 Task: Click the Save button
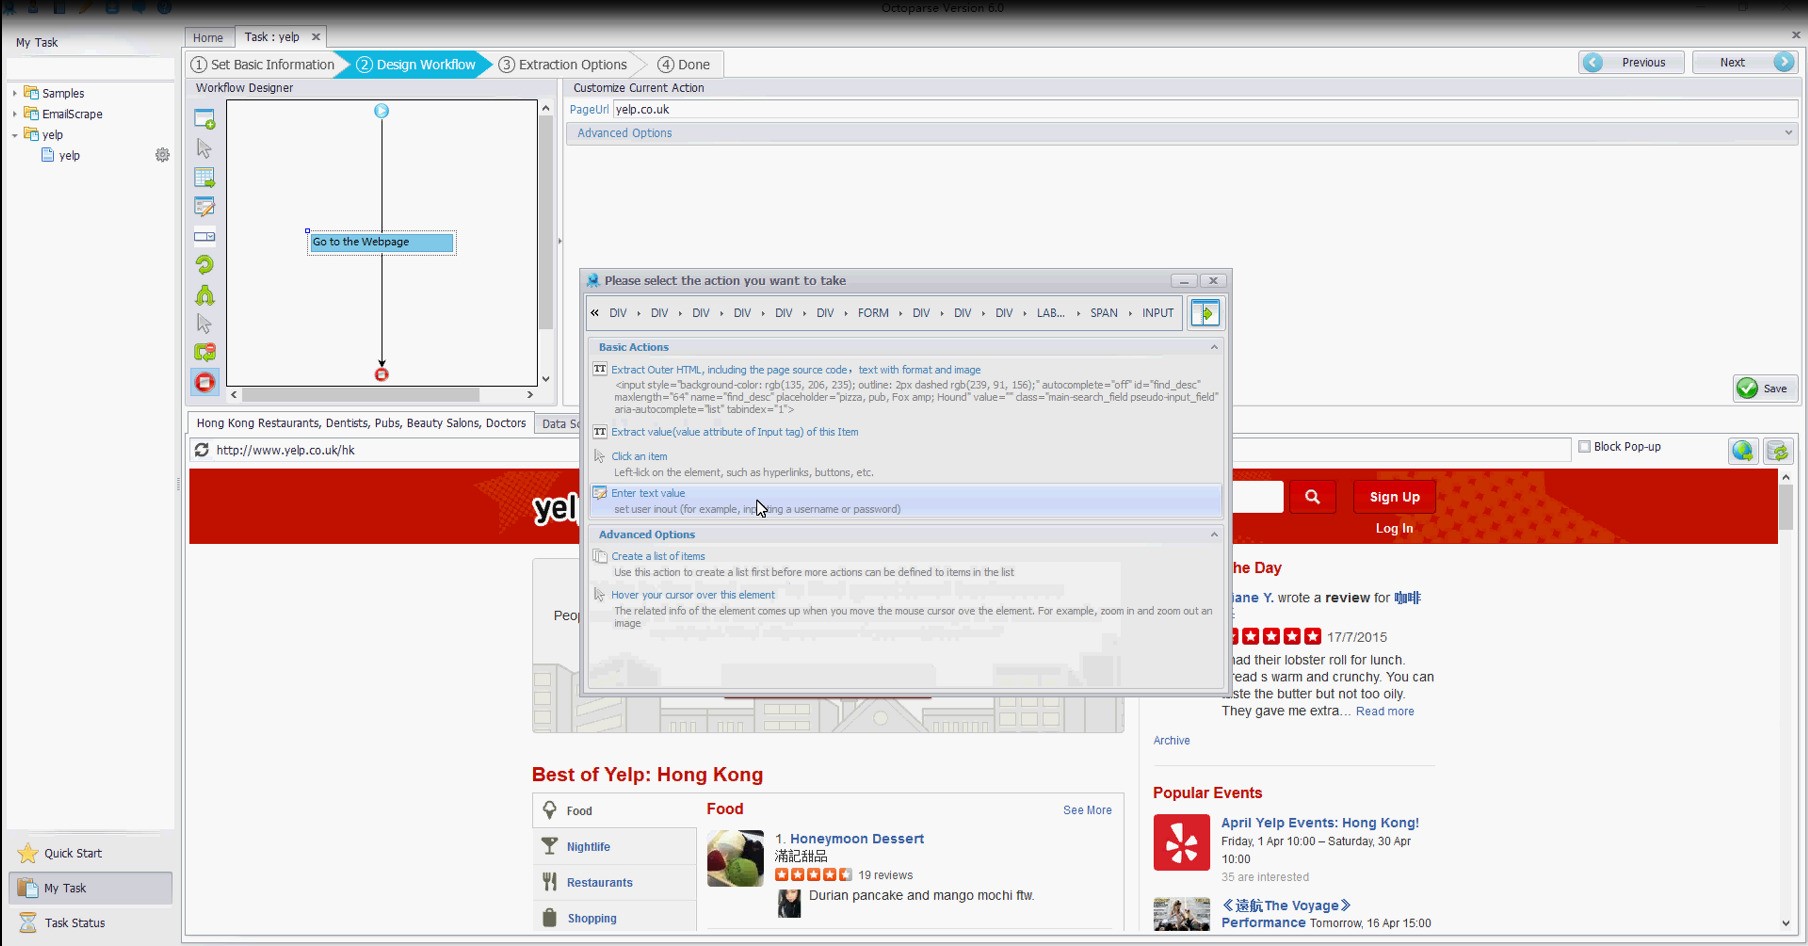click(x=1764, y=389)
